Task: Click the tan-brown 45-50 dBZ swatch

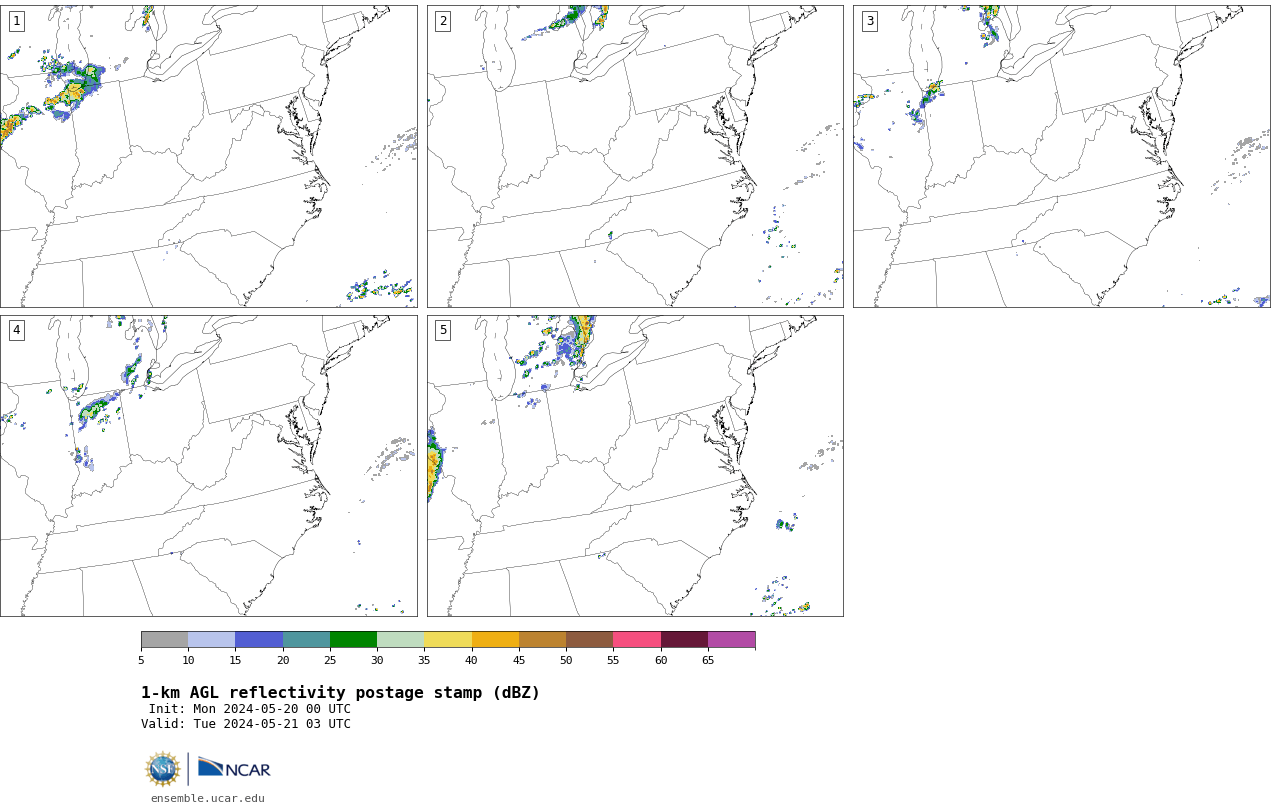Action: (x=542, y=640)
